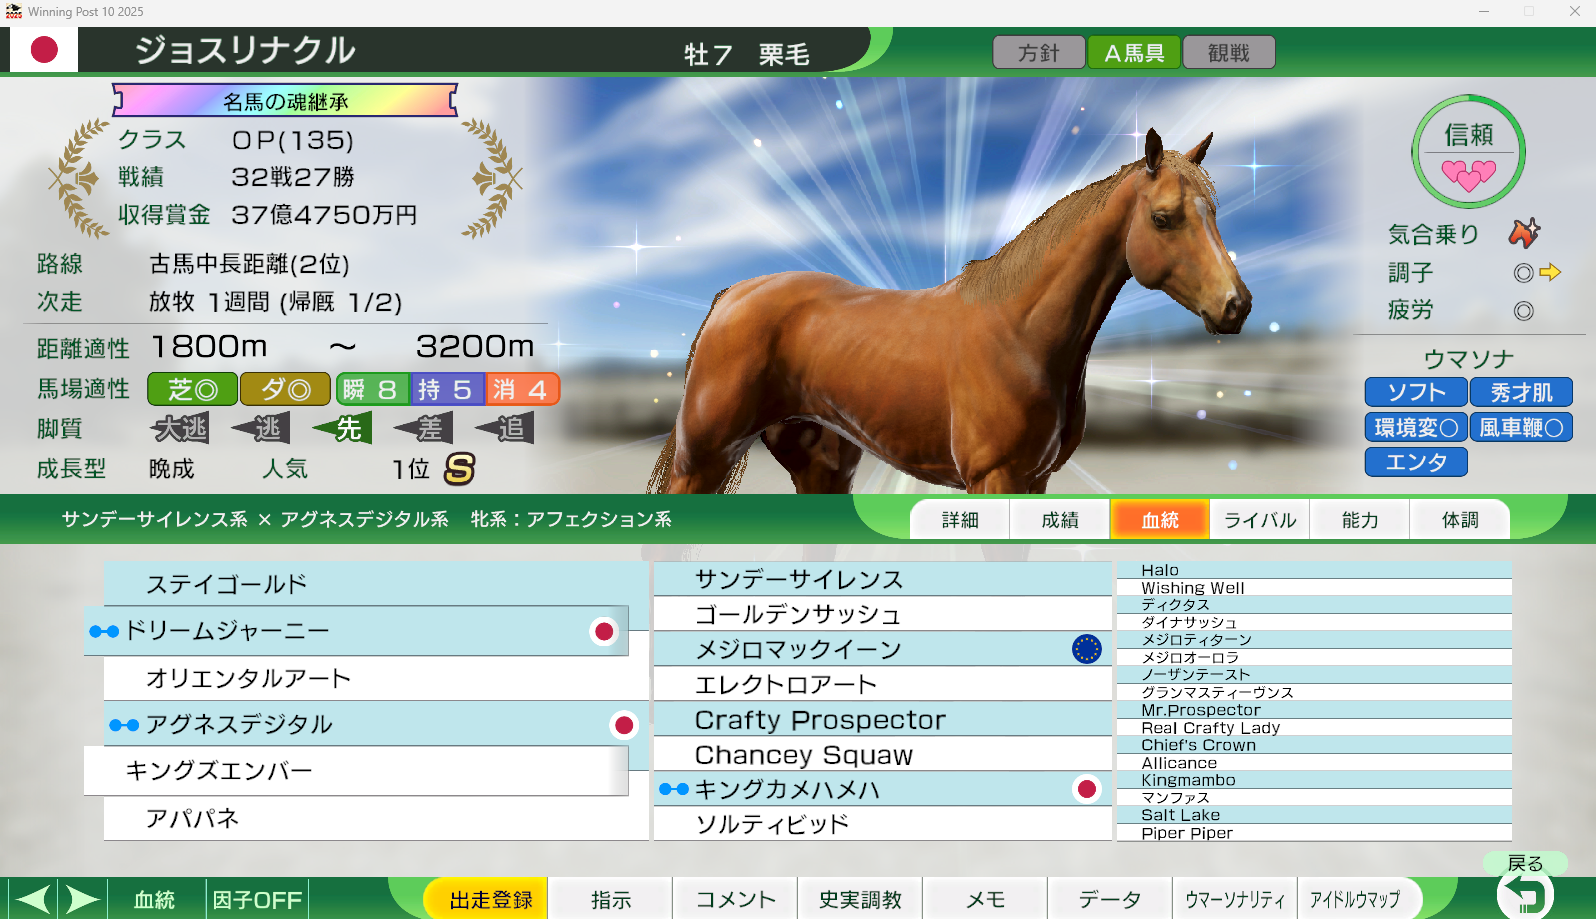The width and height of the screenshot is (1596, 919).
Task: Click the Mr.Prospector ancestor entry
Action: click(x=1313, y=710)
